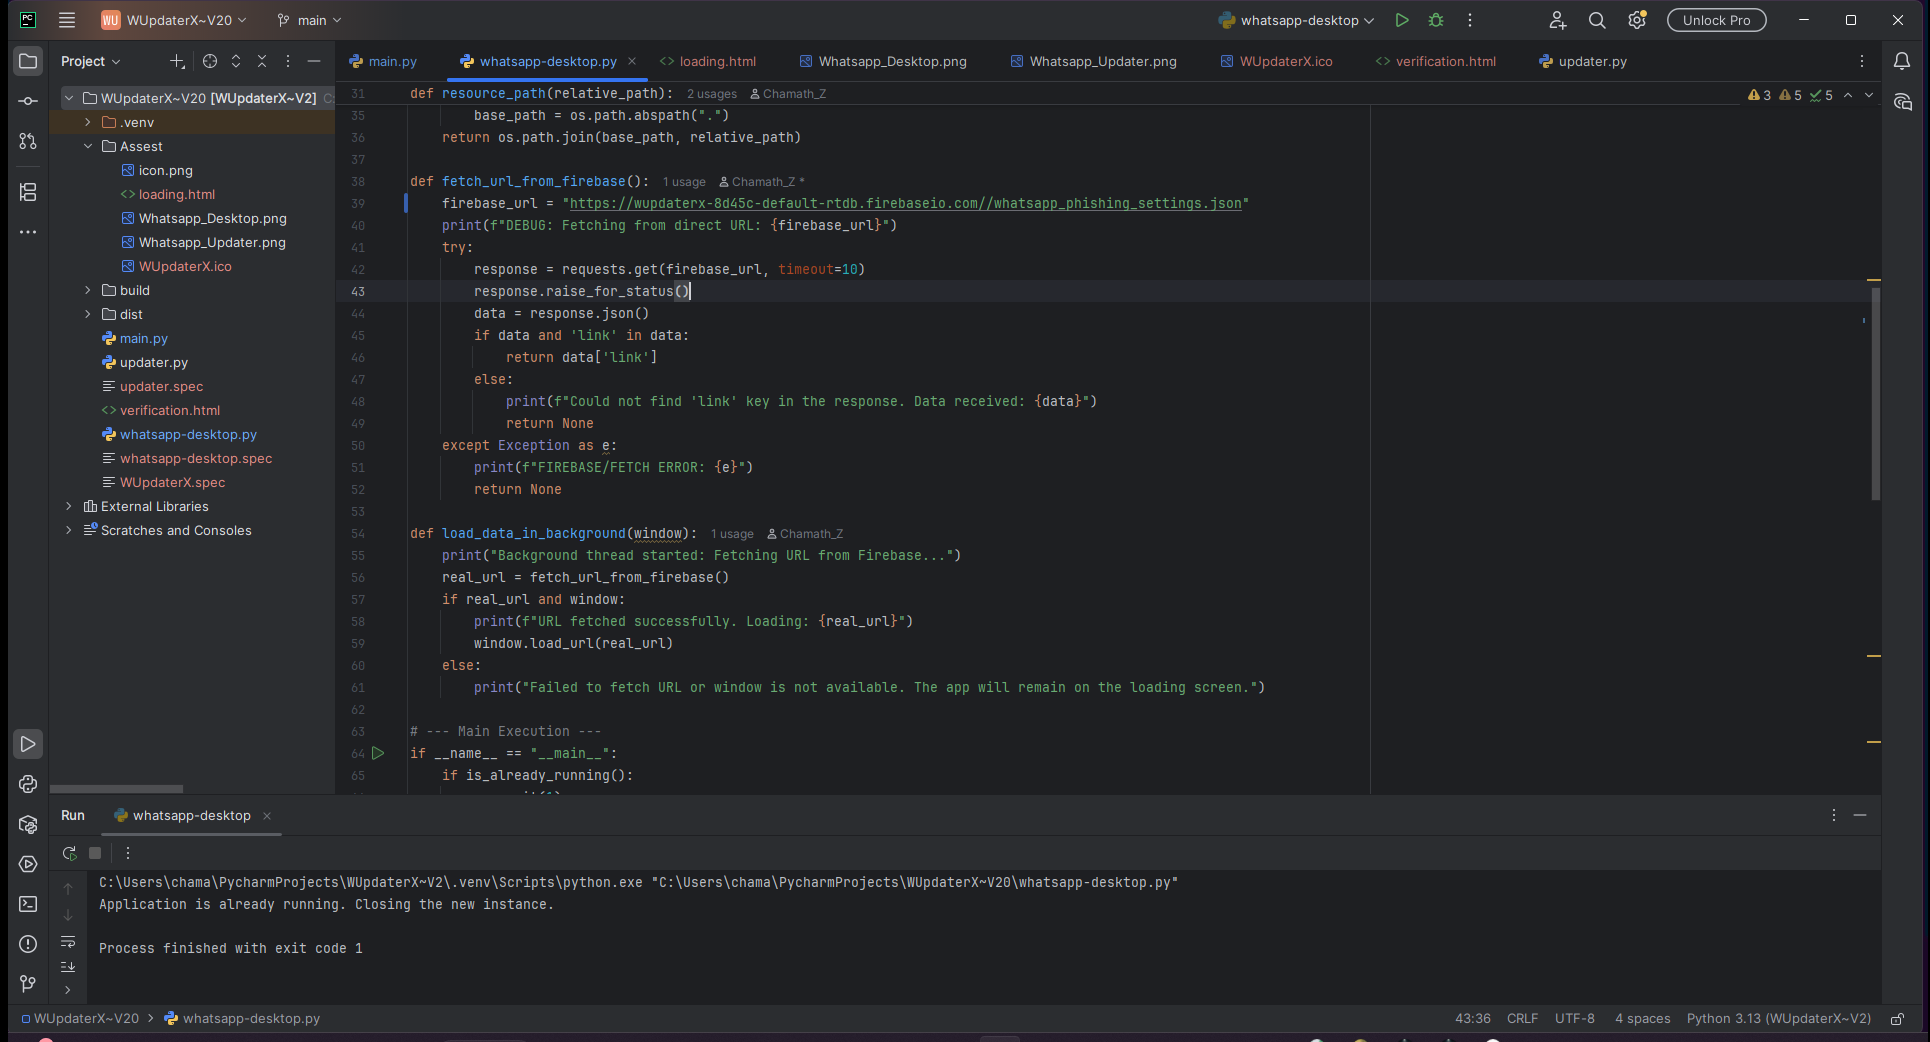Click 4 spaces indent setting
1930x1042 pixels.
pyautogui.click(x=1642, y=1018)
